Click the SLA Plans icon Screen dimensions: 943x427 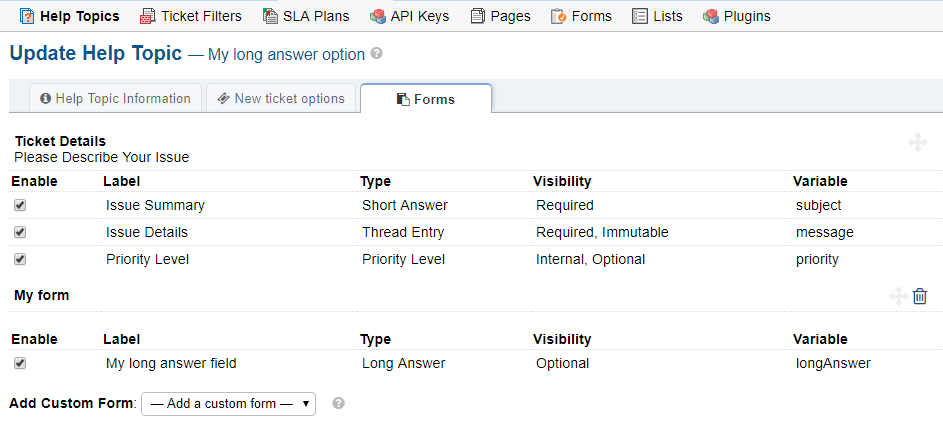pos(270,16)
